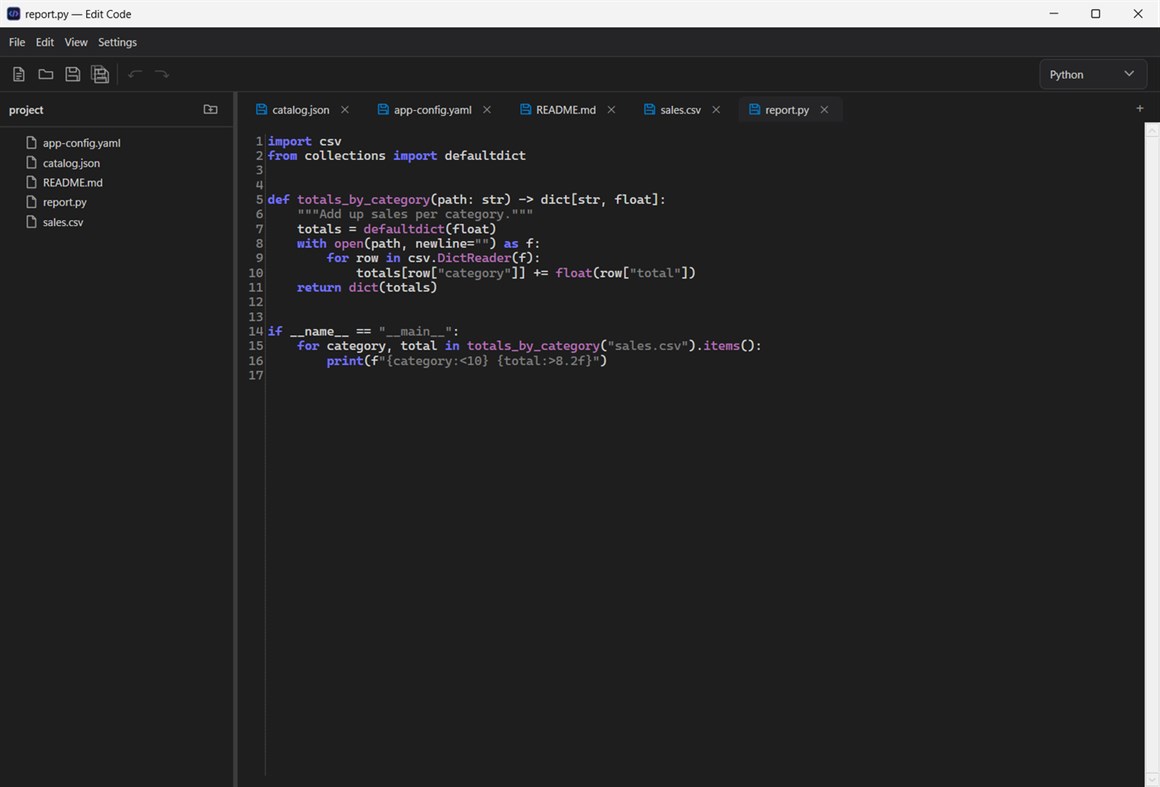Click the plus icon to add new tab

click(x=1140, y=109)
